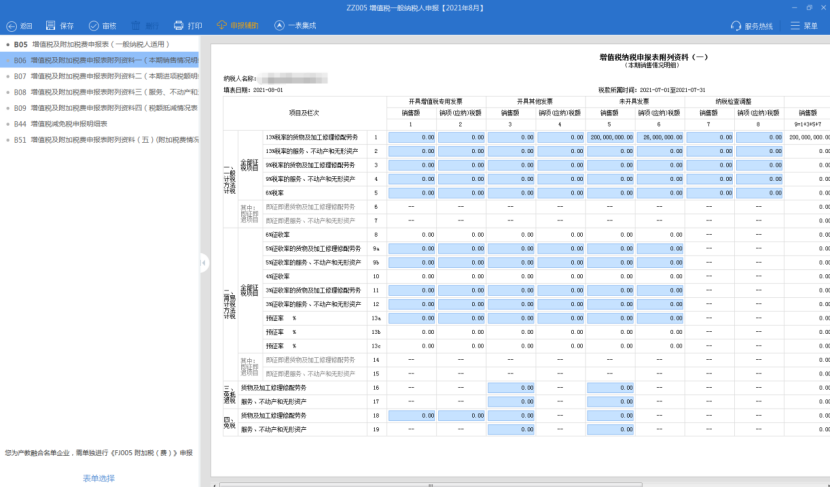
Task: Click the notice about FJ005 附加税(费) 申报
Action: [99, 453]
